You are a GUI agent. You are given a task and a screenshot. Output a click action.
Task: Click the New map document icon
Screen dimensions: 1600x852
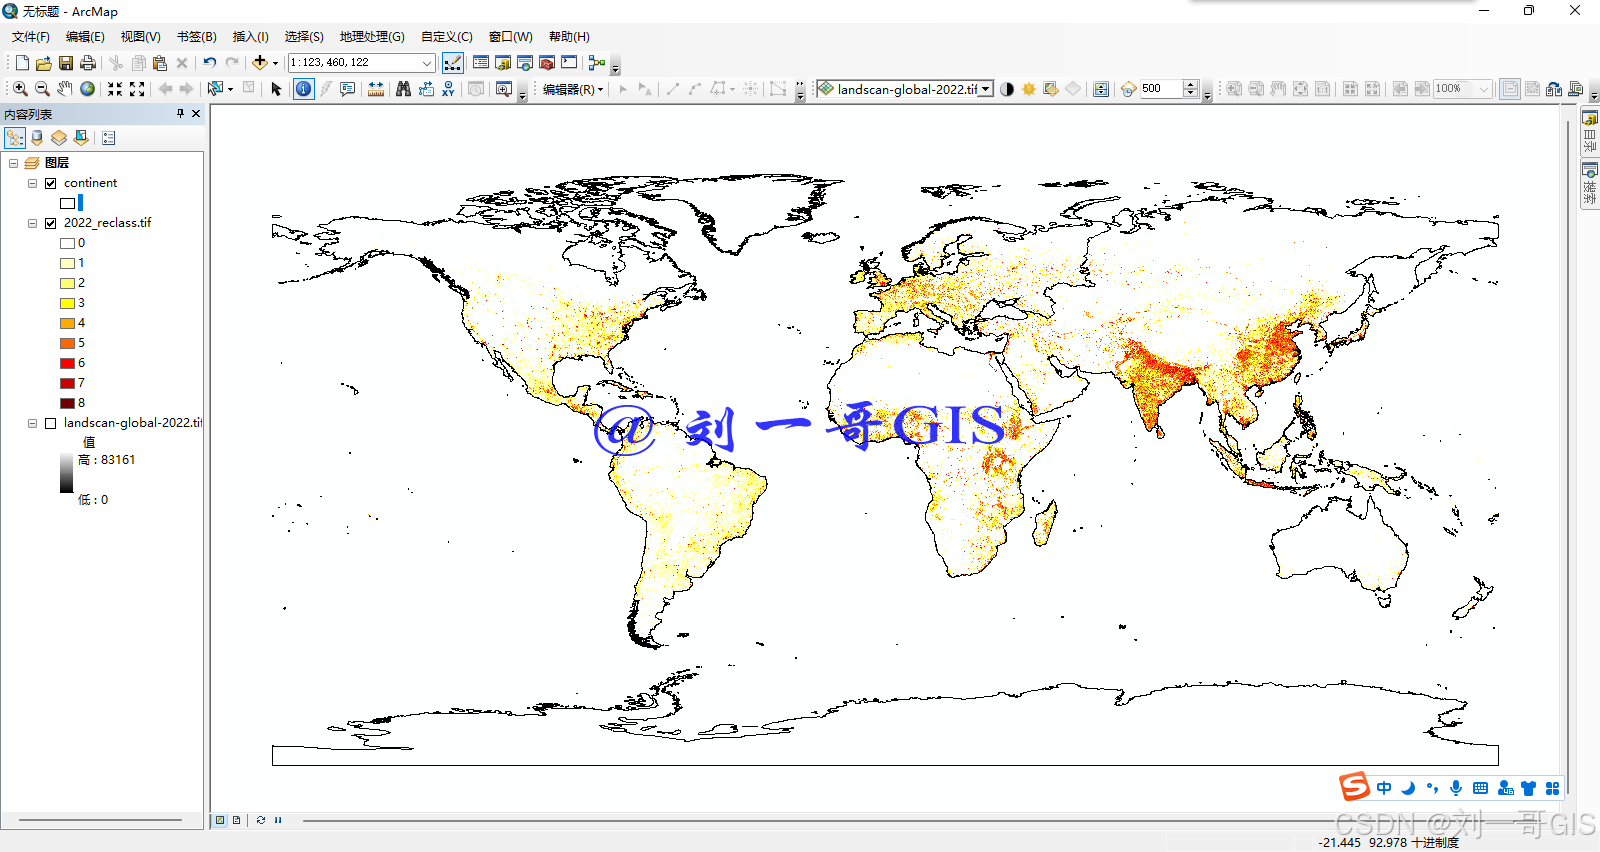pos(22,63)
